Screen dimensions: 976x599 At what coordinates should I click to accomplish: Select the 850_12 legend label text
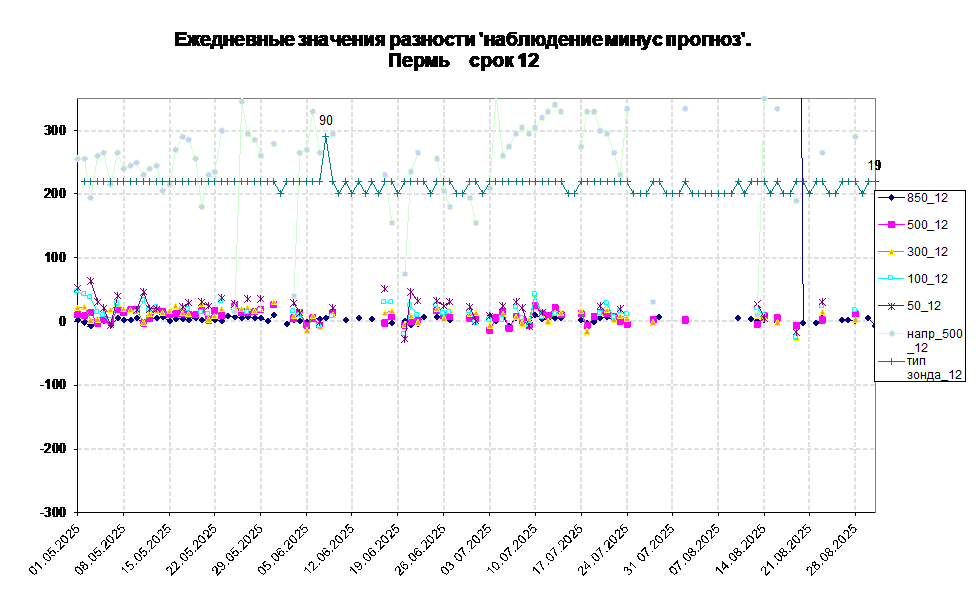[x=927, y=198]
